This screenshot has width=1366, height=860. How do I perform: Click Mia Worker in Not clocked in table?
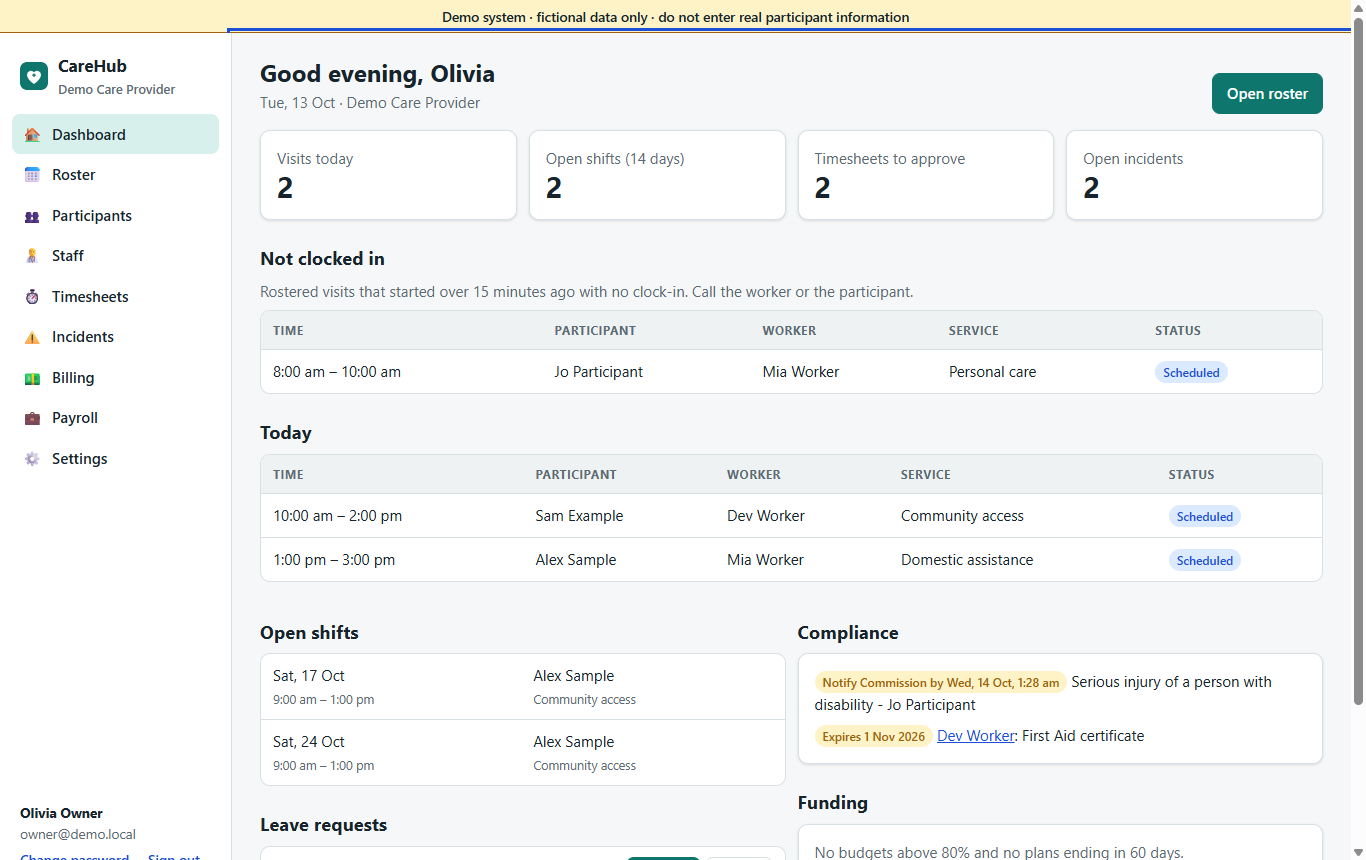801,372
